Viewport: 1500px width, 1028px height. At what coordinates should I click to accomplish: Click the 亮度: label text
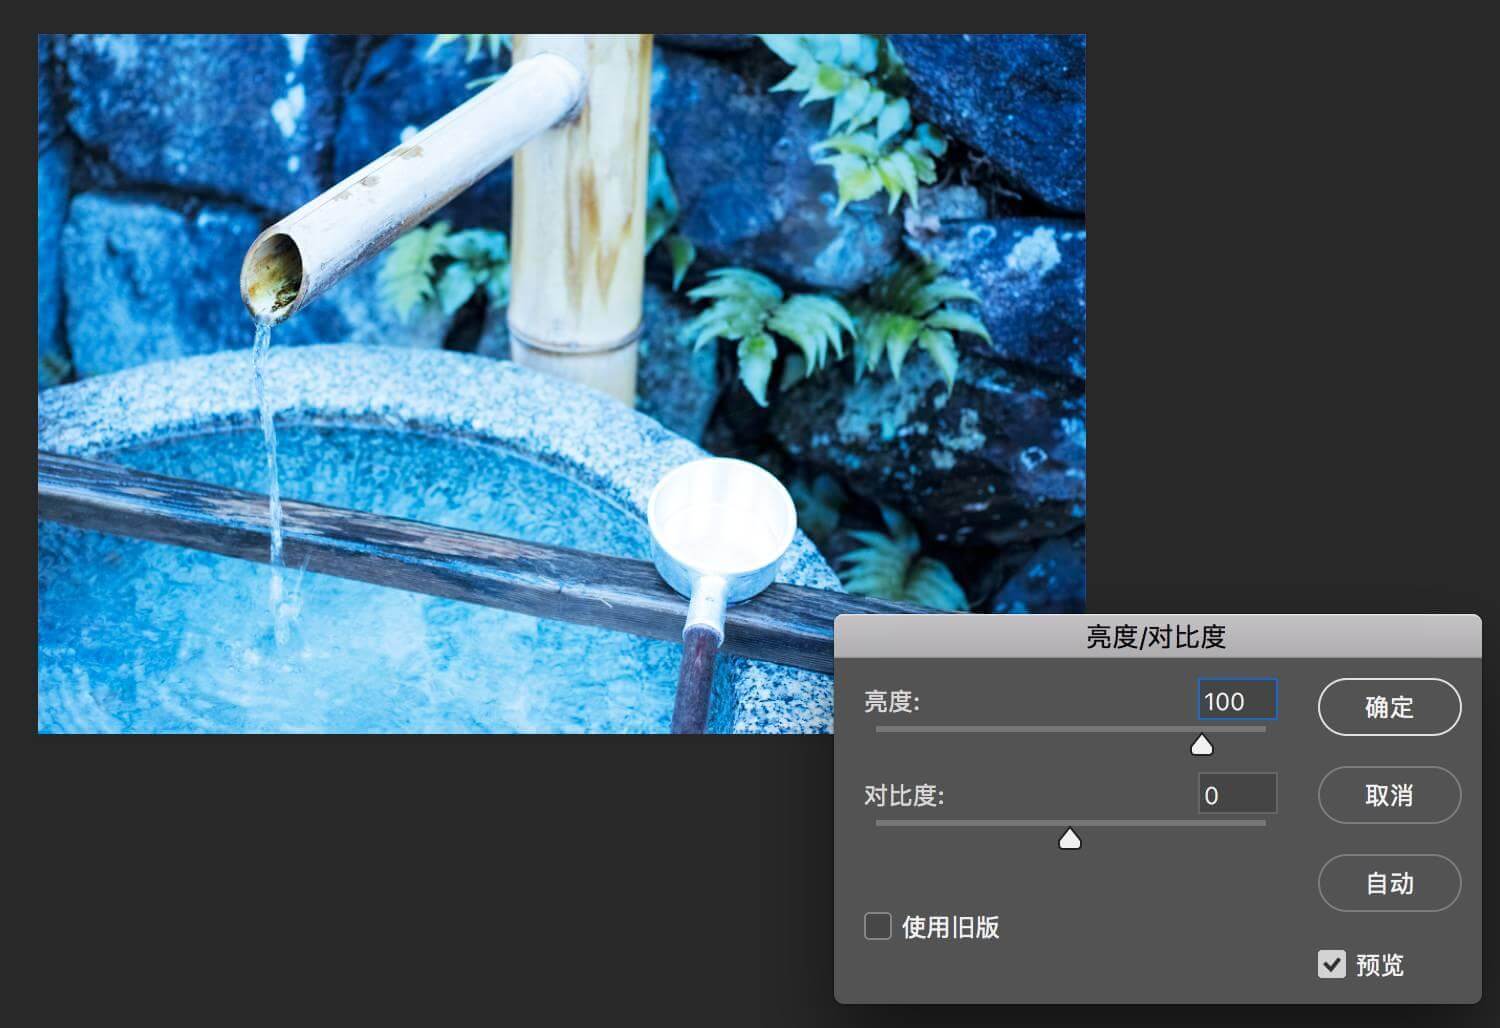pos(892,702)
